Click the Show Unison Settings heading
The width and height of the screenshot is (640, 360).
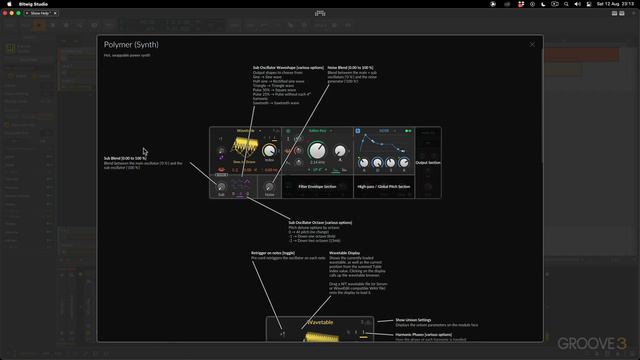pos(413,320)
